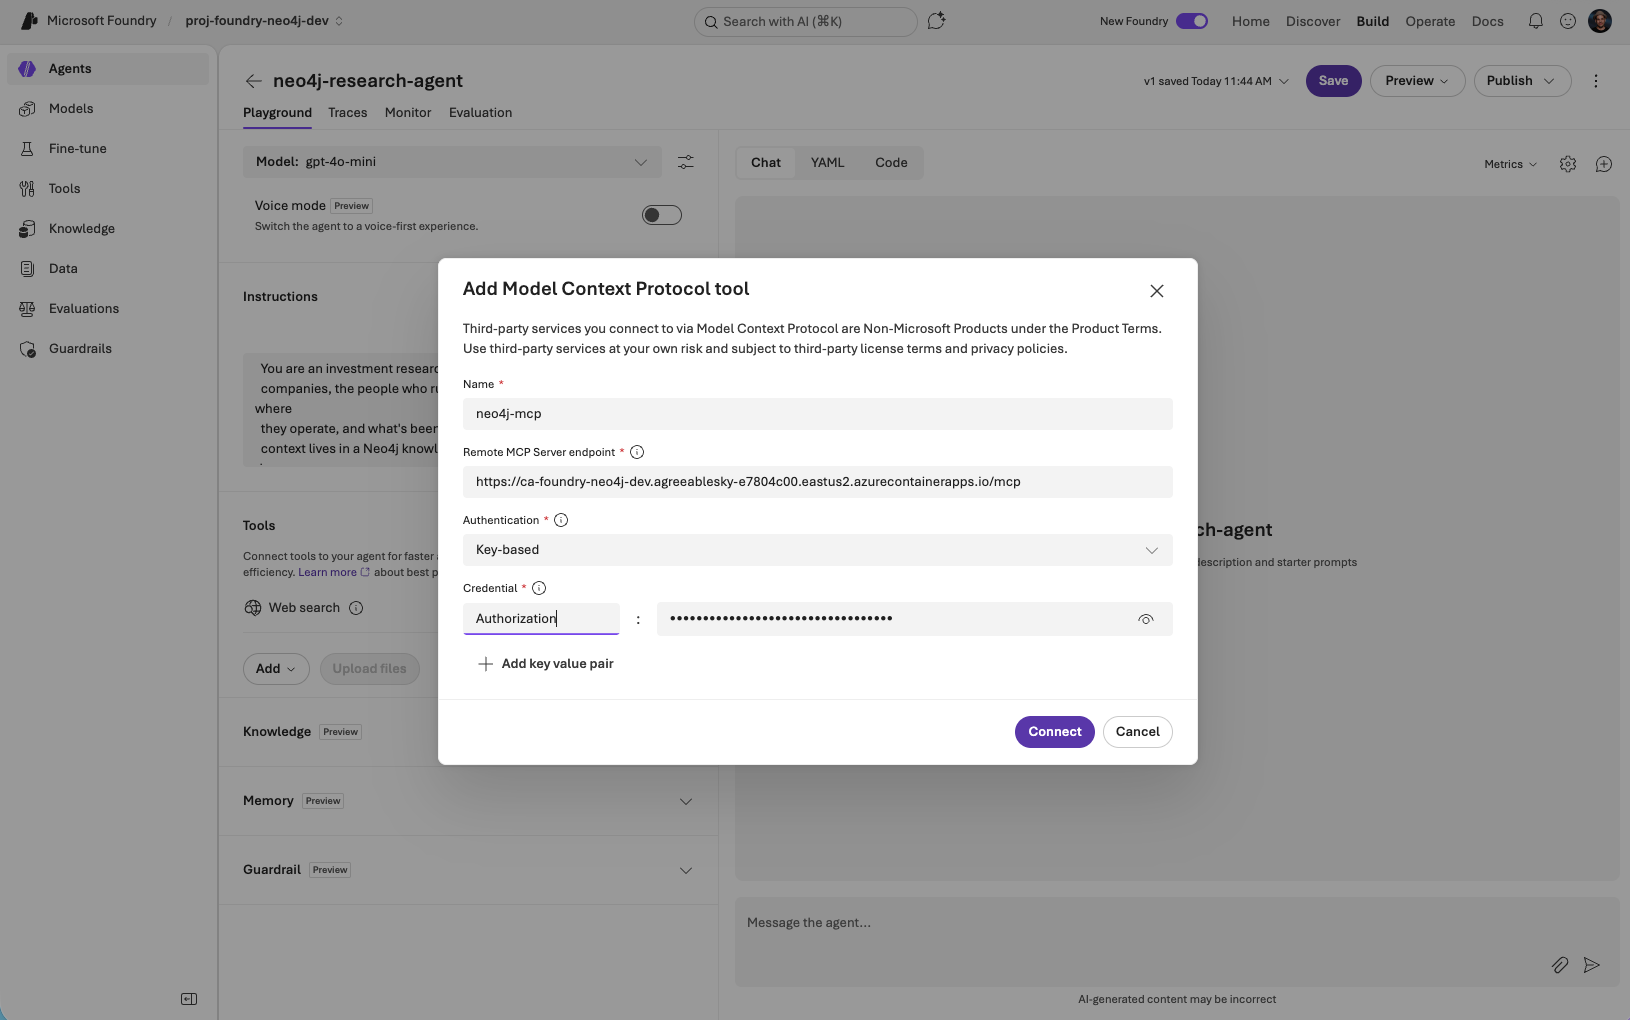Screen dimensions: 1630x1020
Task: Click the notifications bell icon
Action: [x=1536, y=21]
